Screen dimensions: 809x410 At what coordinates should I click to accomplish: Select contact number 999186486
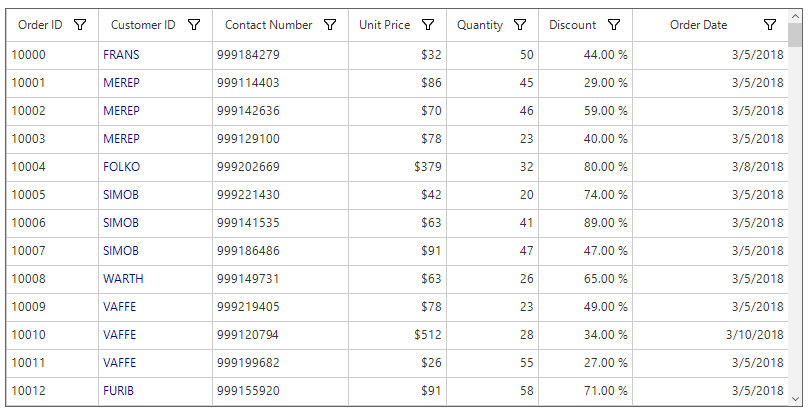pyautogui.click(x=280, y=250)
